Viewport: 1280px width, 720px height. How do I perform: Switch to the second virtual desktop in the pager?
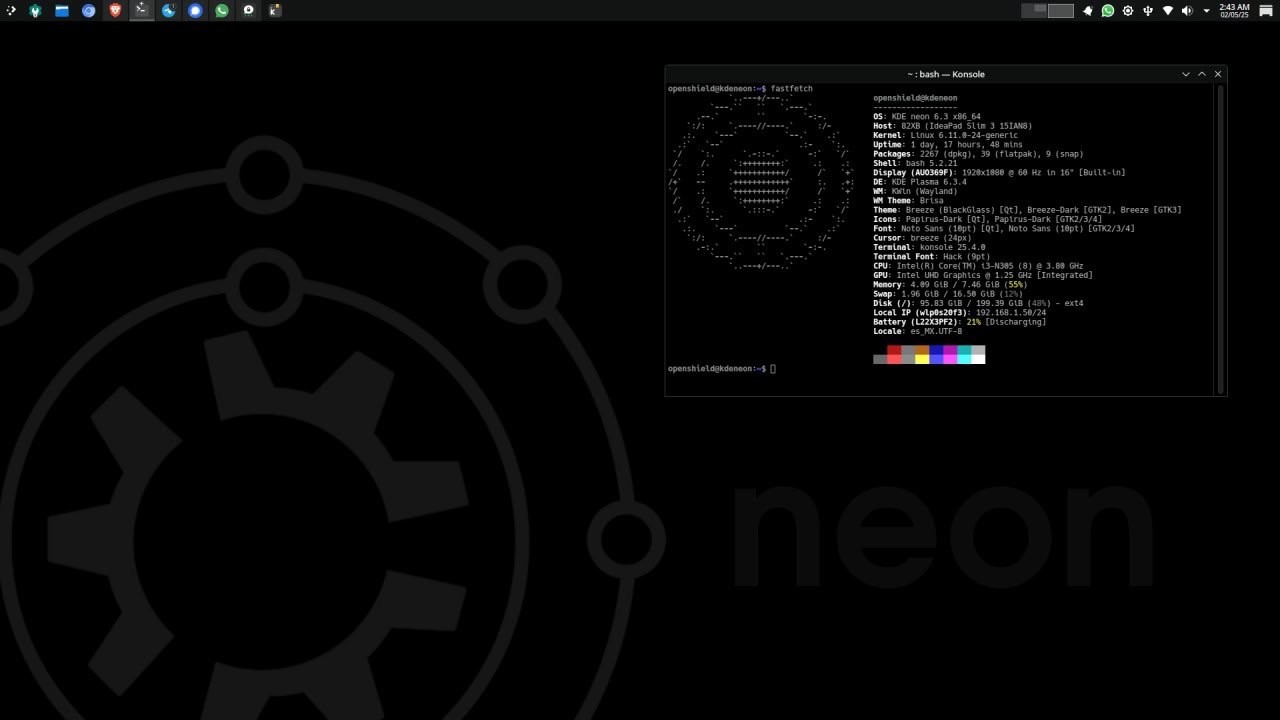pyautogui.click(x=1061, y=11)
